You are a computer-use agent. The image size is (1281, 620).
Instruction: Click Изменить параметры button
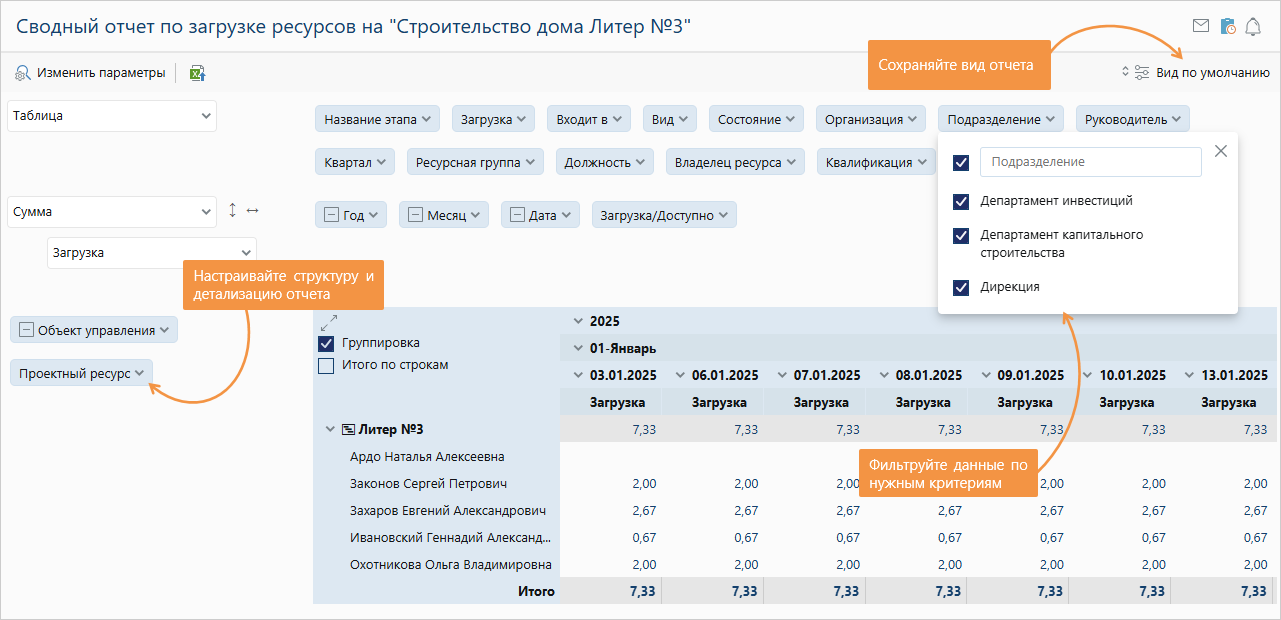tap(90, 73)
